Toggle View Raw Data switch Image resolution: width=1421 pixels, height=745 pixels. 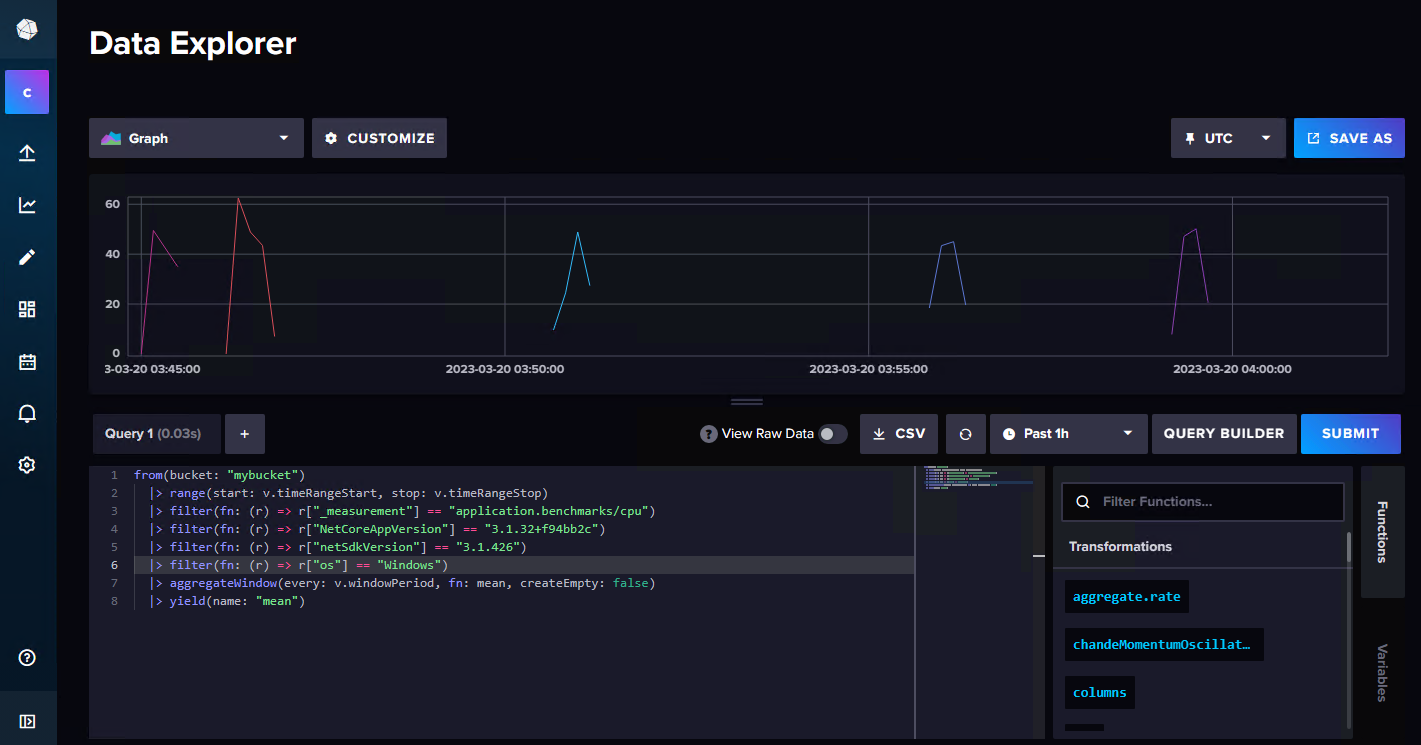[x=833, y=434]
